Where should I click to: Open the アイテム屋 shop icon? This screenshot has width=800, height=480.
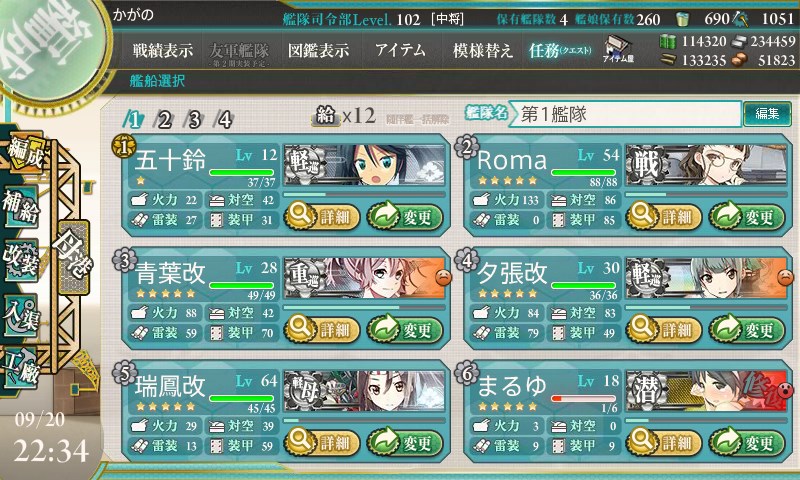click(x=618, y=49)
